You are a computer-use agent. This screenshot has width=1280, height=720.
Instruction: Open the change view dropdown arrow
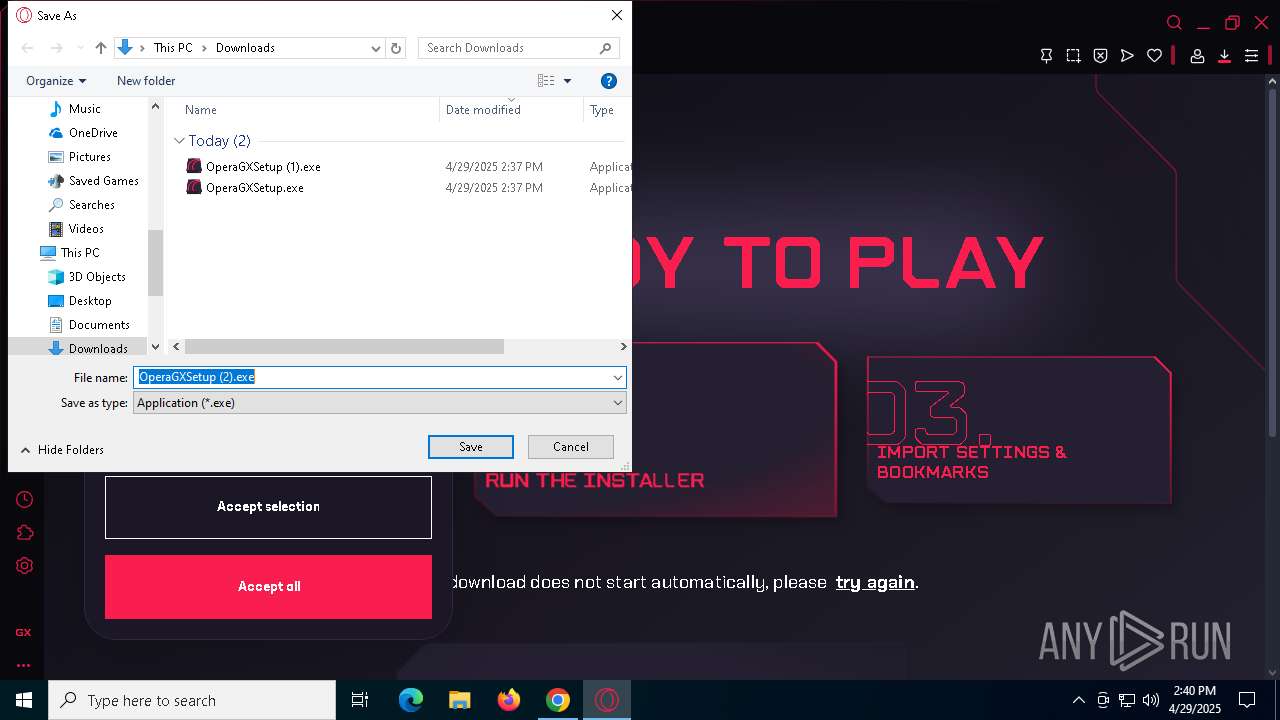567,81
